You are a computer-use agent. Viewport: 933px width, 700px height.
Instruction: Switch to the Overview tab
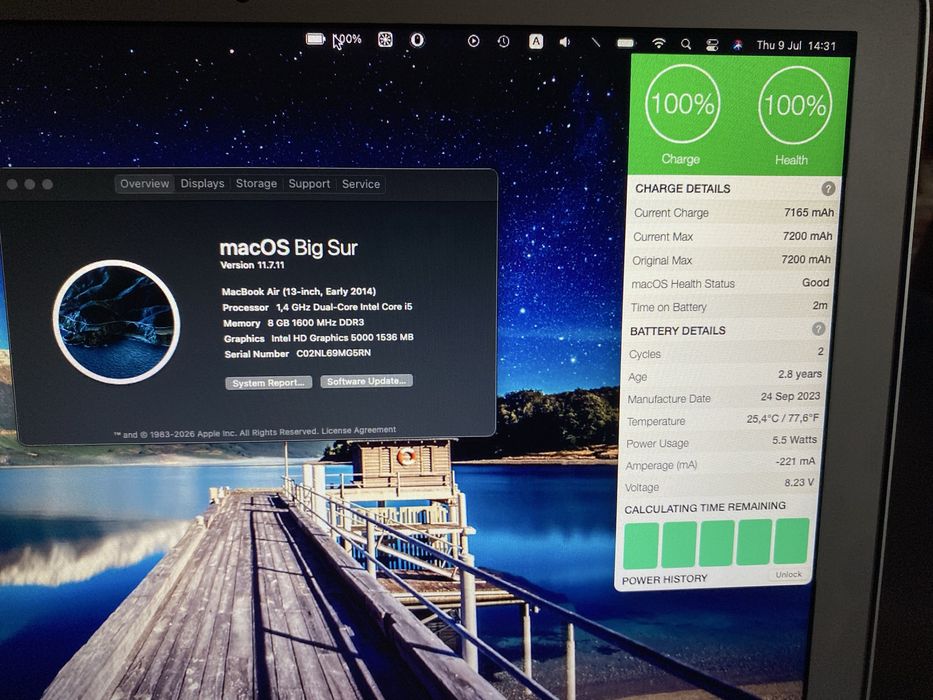[x=145, y=183]
